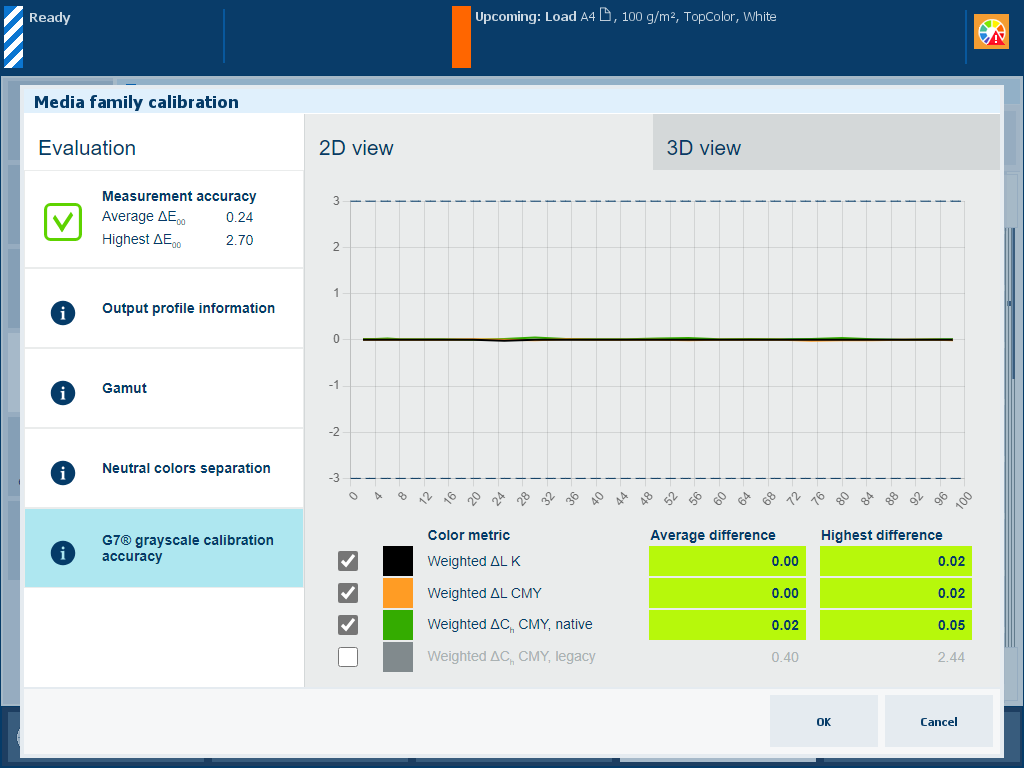Screen dimensions: 1024x768
Task: Click the striped Ready status indicator
Action: 13,37
